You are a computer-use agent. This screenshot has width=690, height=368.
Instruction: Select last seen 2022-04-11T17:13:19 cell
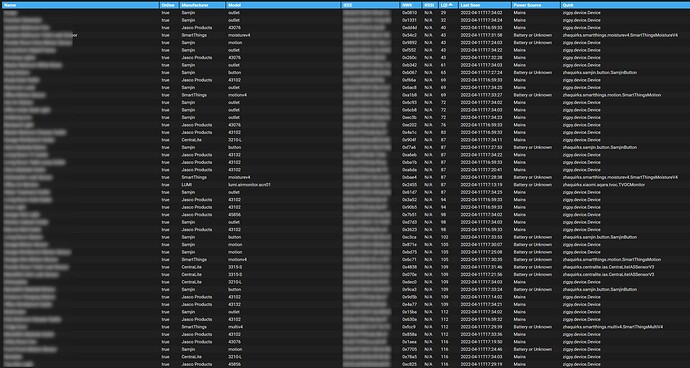click(x=481, y=185)
